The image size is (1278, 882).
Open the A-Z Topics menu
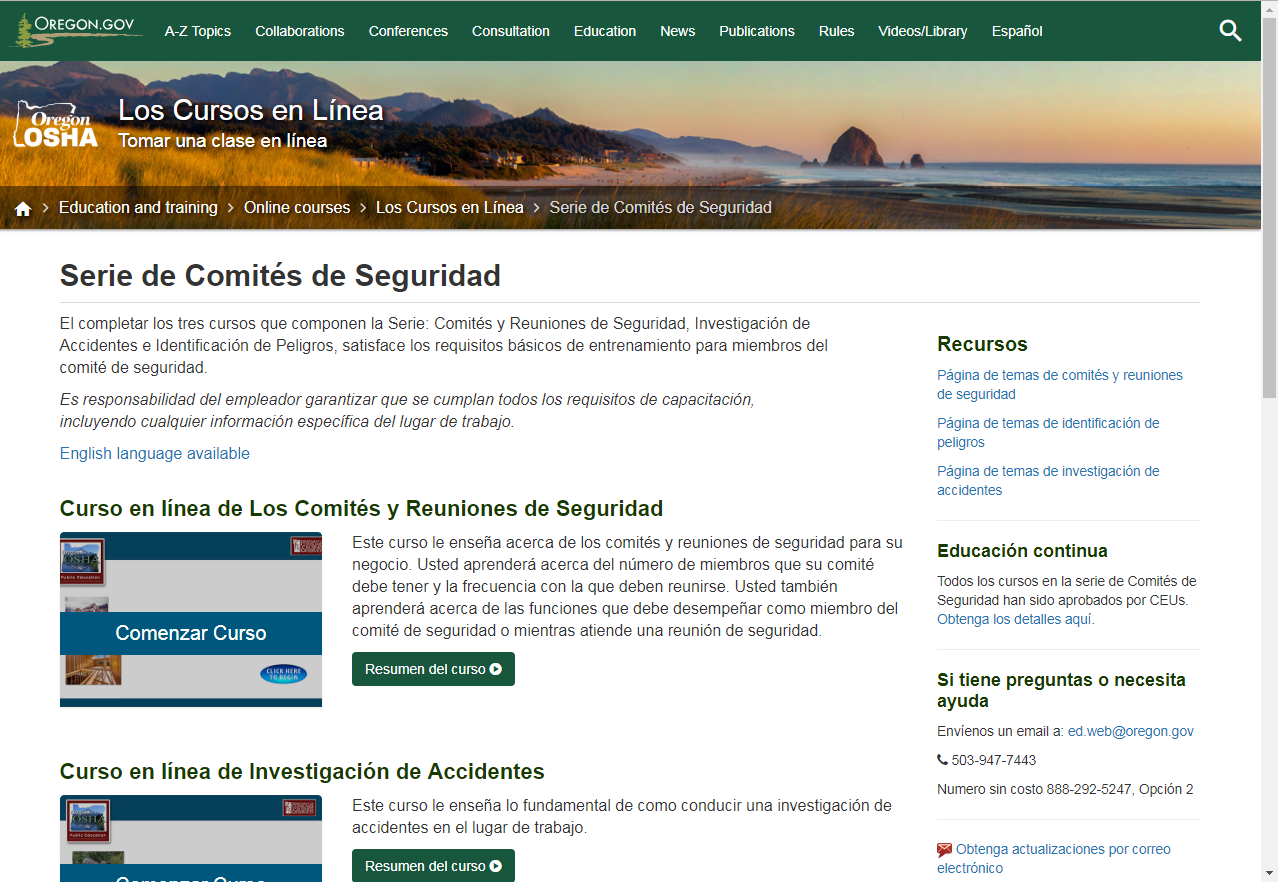coord(198,31)
